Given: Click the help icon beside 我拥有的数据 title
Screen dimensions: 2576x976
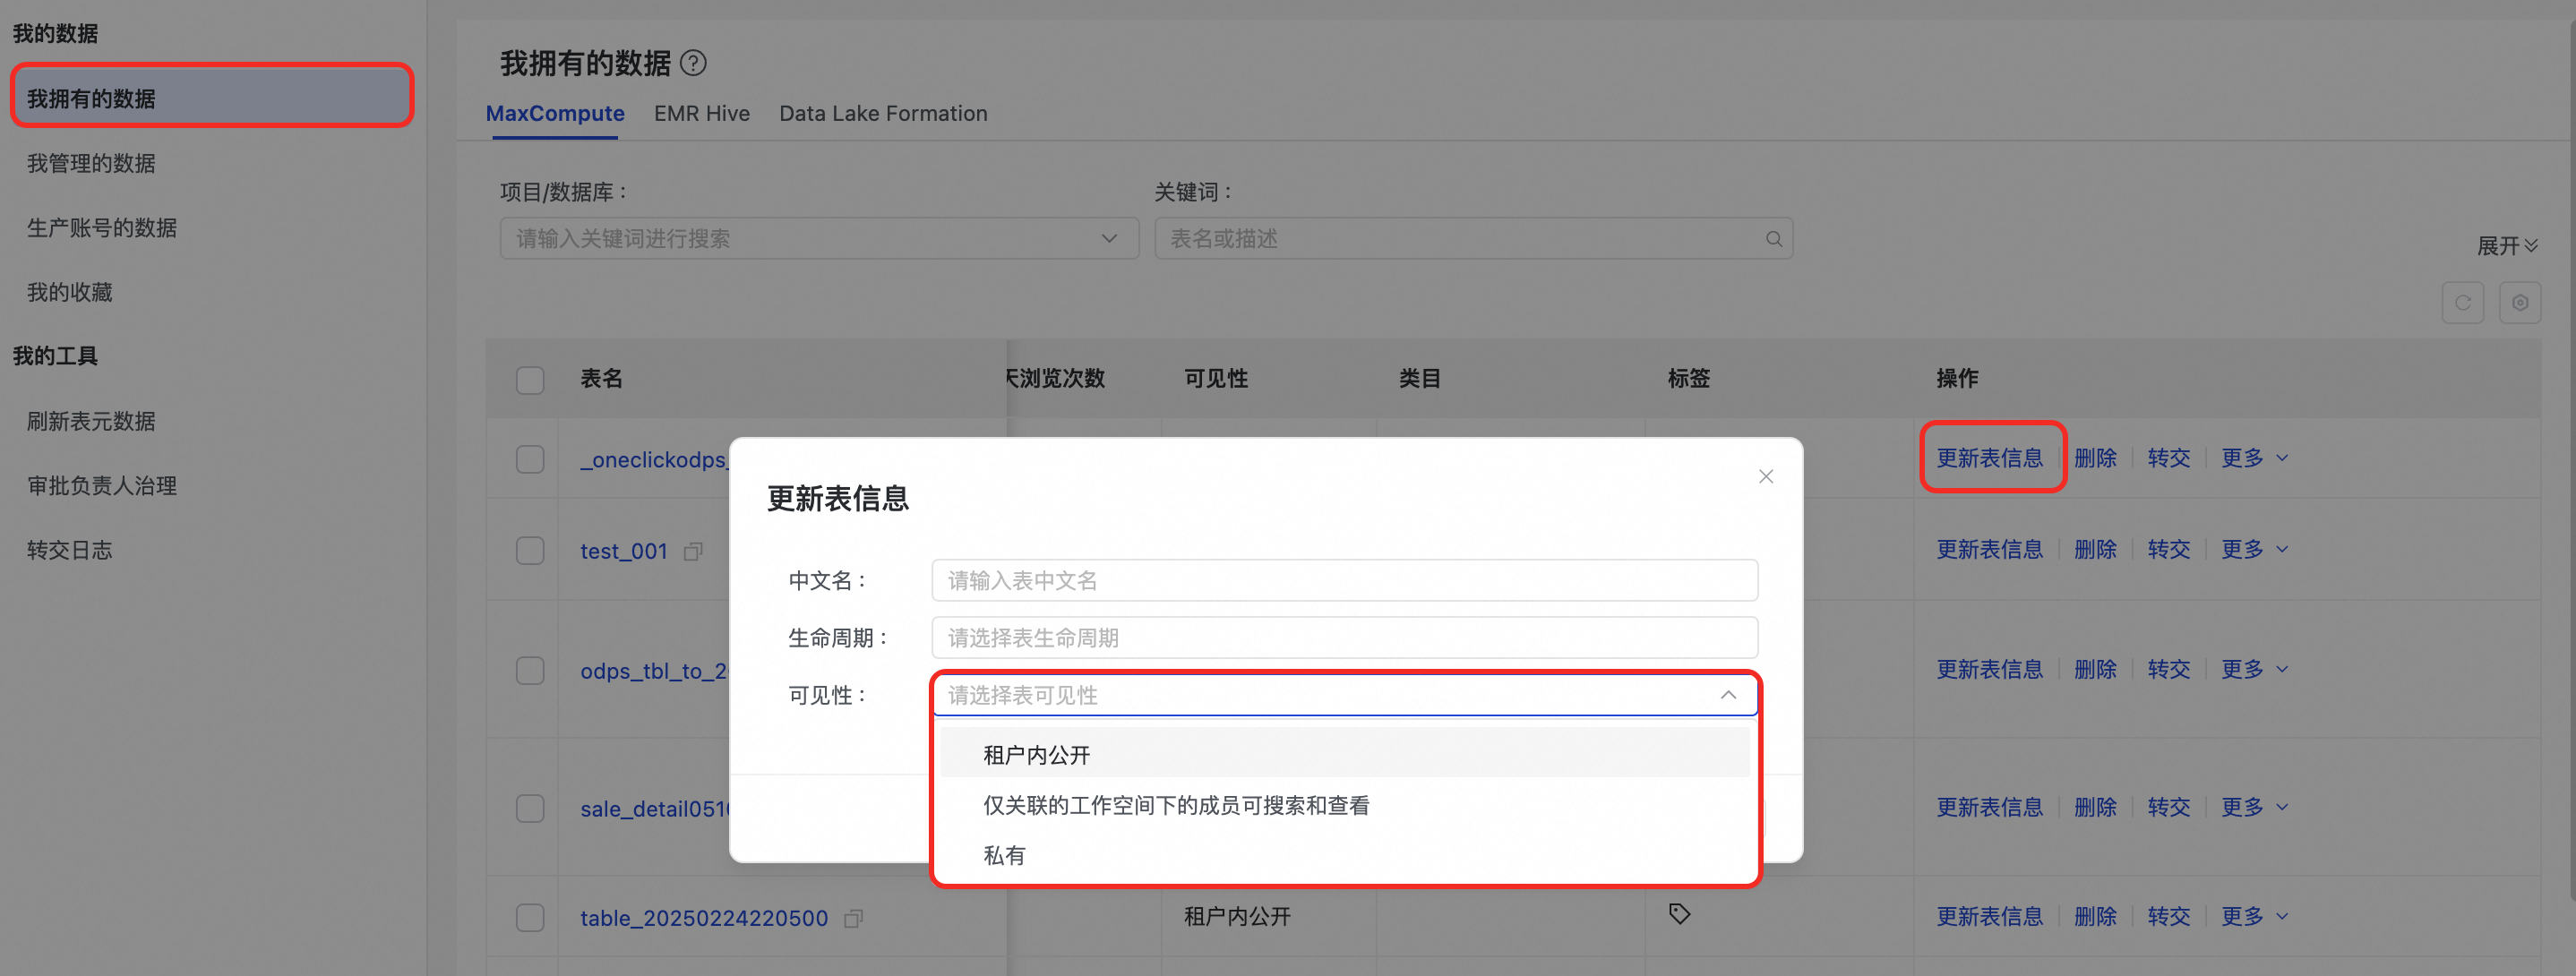Looking at the screenshot, I should tap(693, 63).
